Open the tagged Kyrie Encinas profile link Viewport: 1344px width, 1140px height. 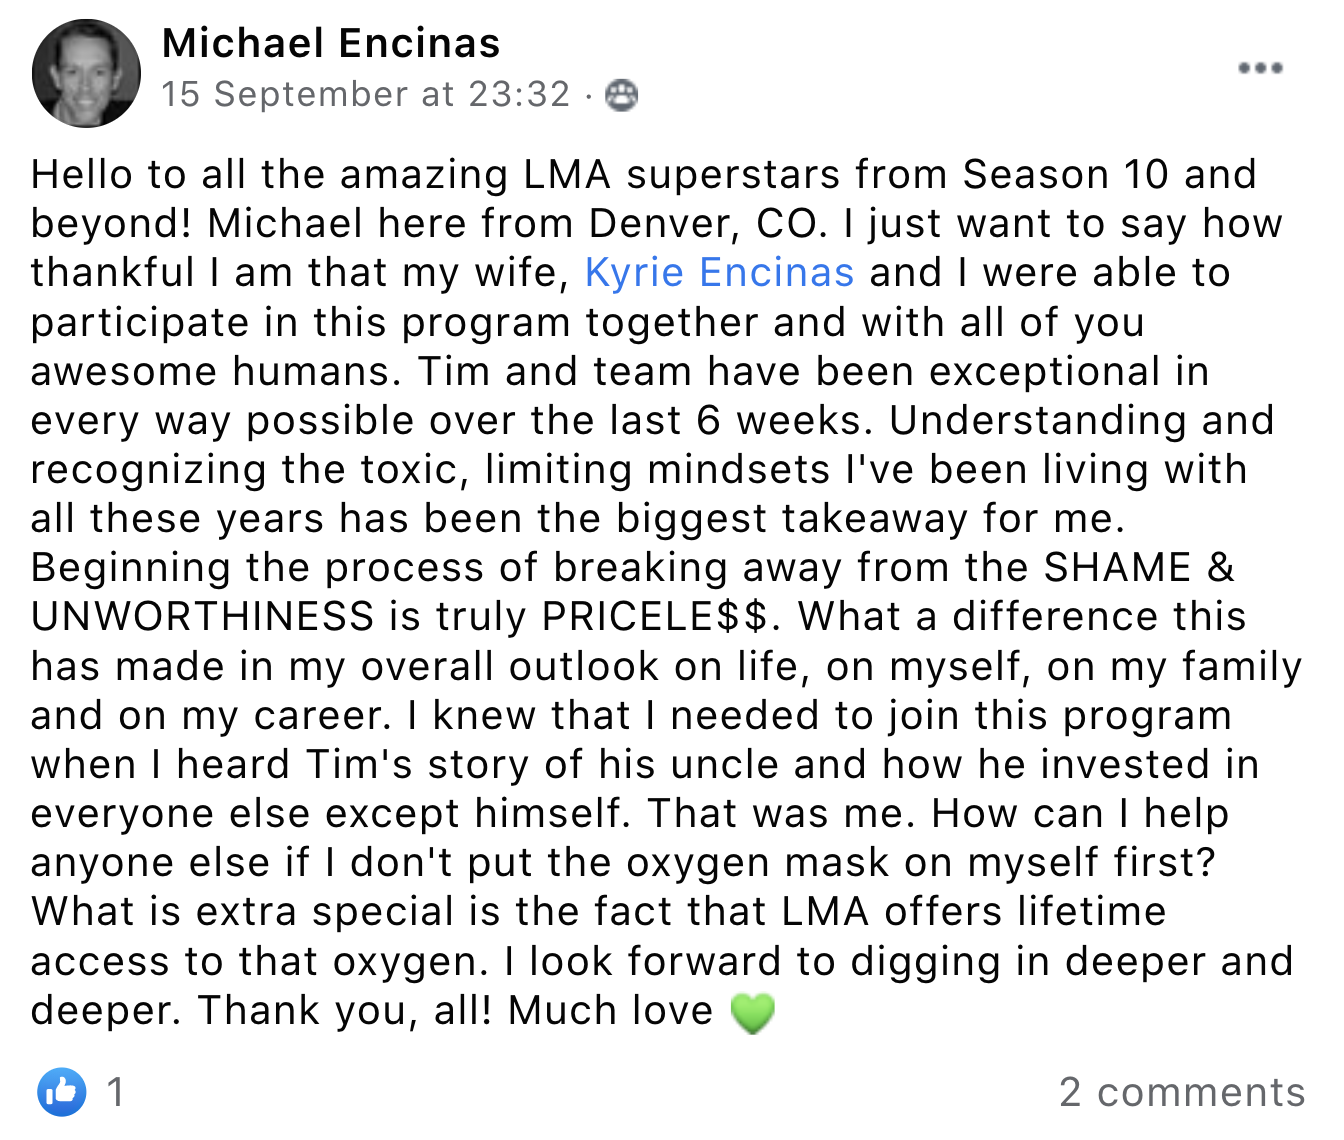pyautogui.click(x=719, y=272)
